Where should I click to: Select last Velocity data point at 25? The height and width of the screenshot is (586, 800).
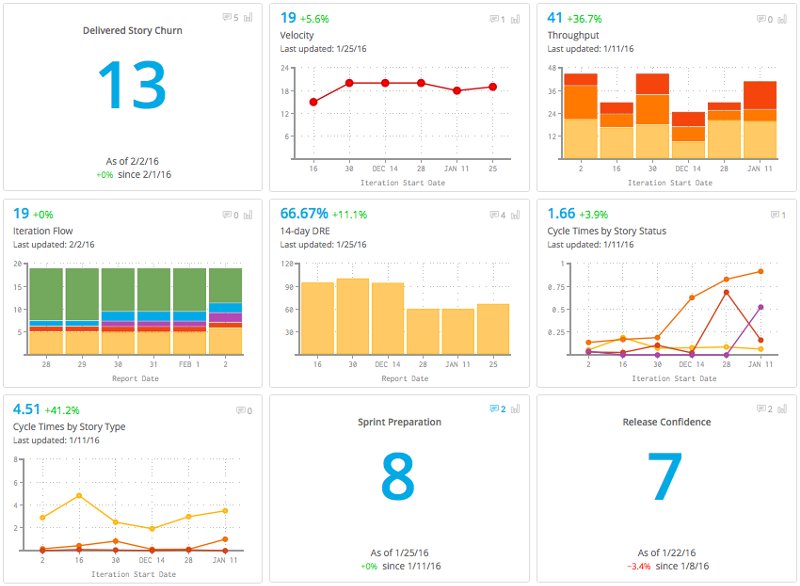(493, 87)
